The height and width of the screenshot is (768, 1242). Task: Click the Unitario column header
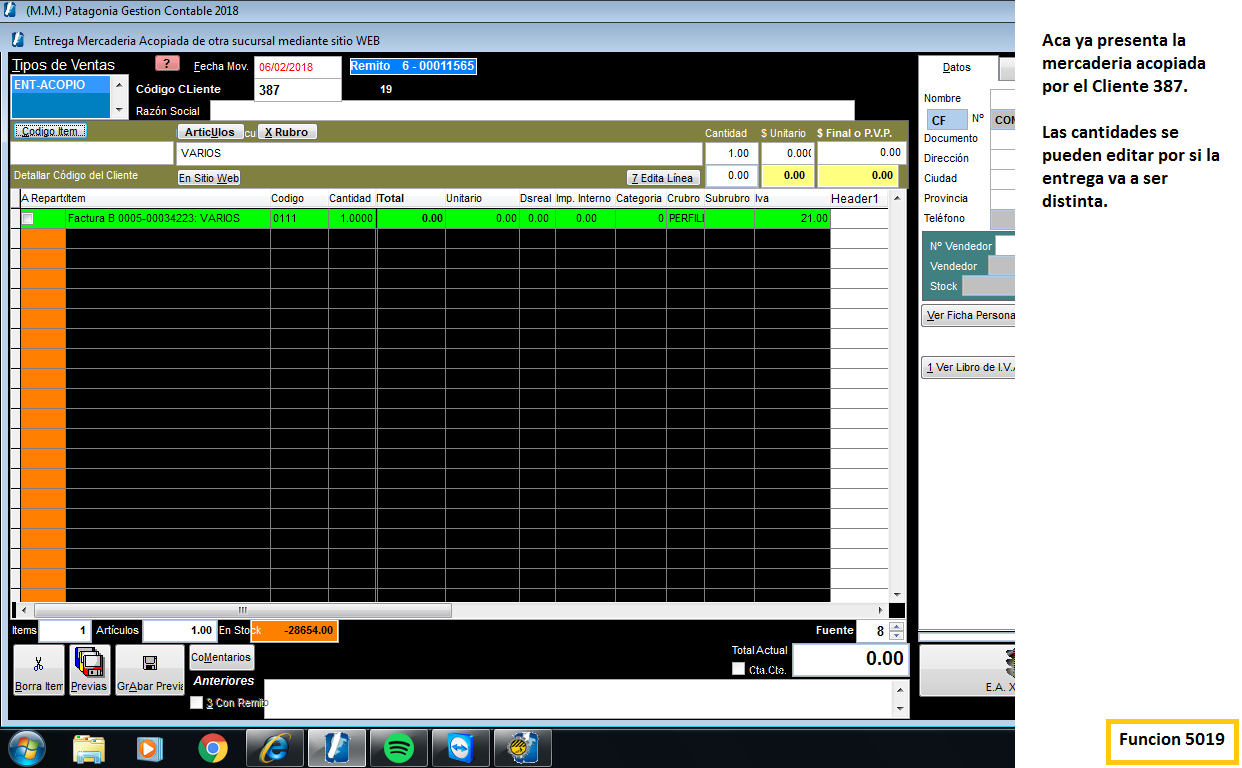(x=481, y=198)
